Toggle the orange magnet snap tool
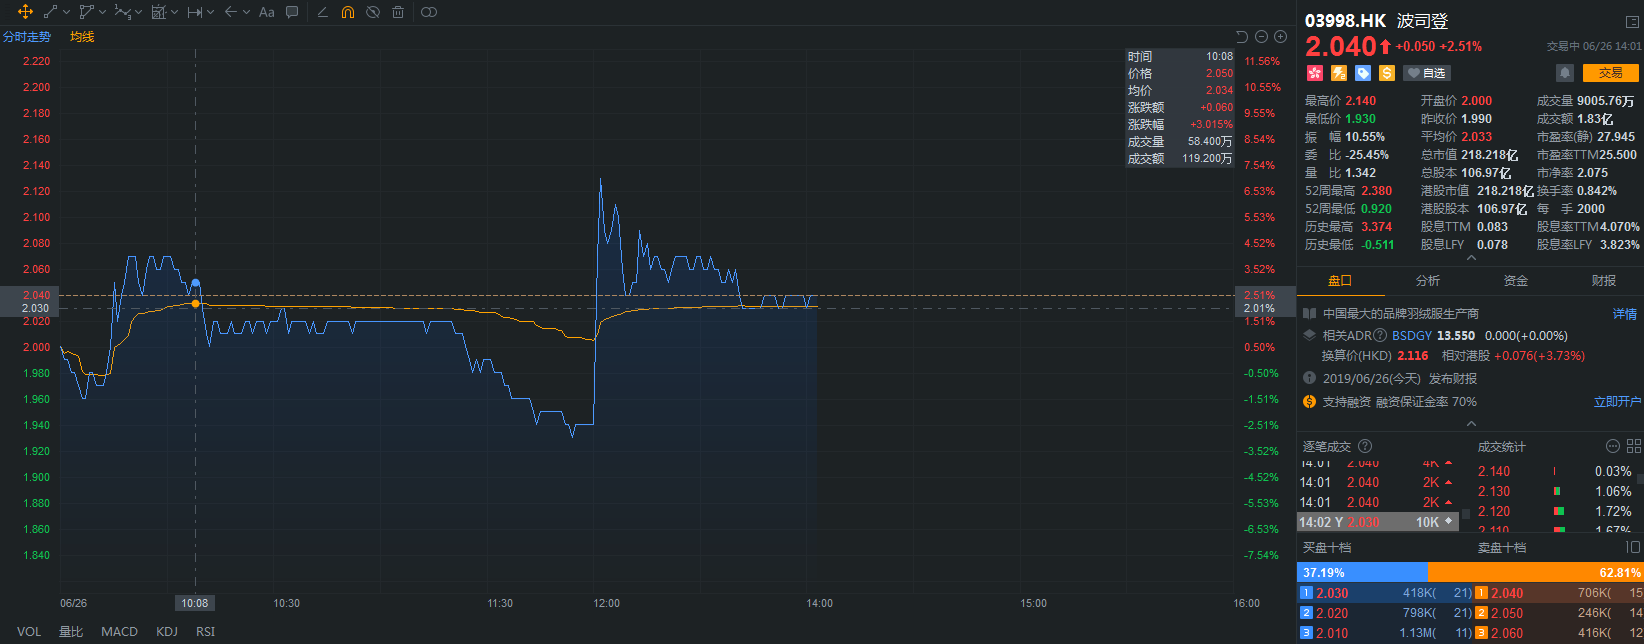The image size is (1644, 644). pyautogui.click(x=347, y=12)
